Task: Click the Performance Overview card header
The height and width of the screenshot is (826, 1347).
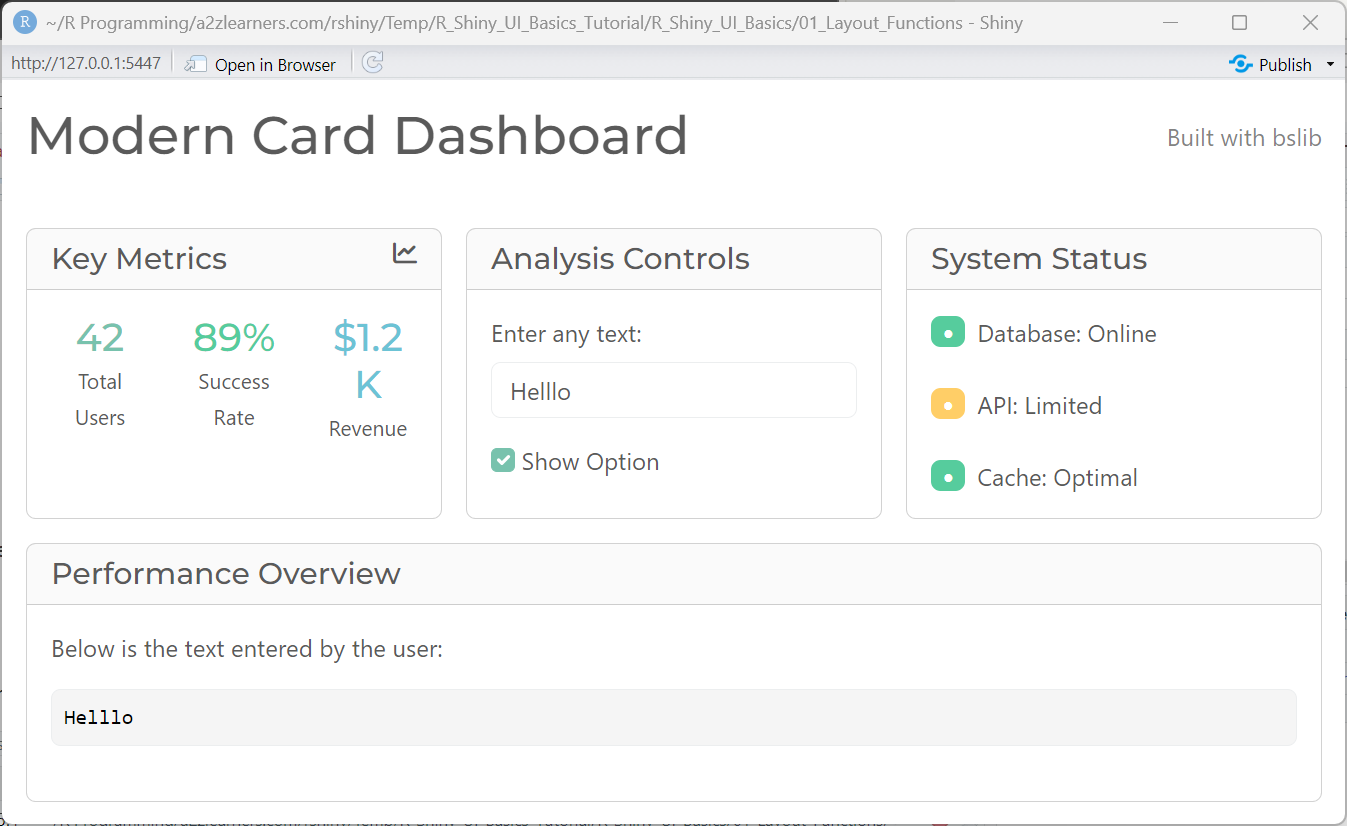Action: 226,573
